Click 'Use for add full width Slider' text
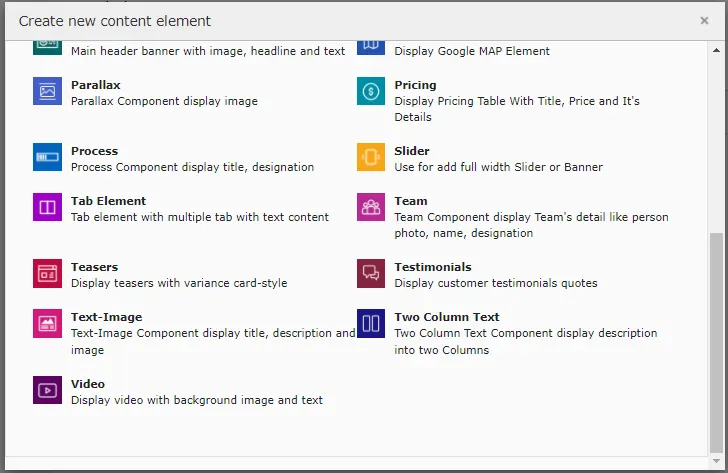728x473 pixels. 499,167
